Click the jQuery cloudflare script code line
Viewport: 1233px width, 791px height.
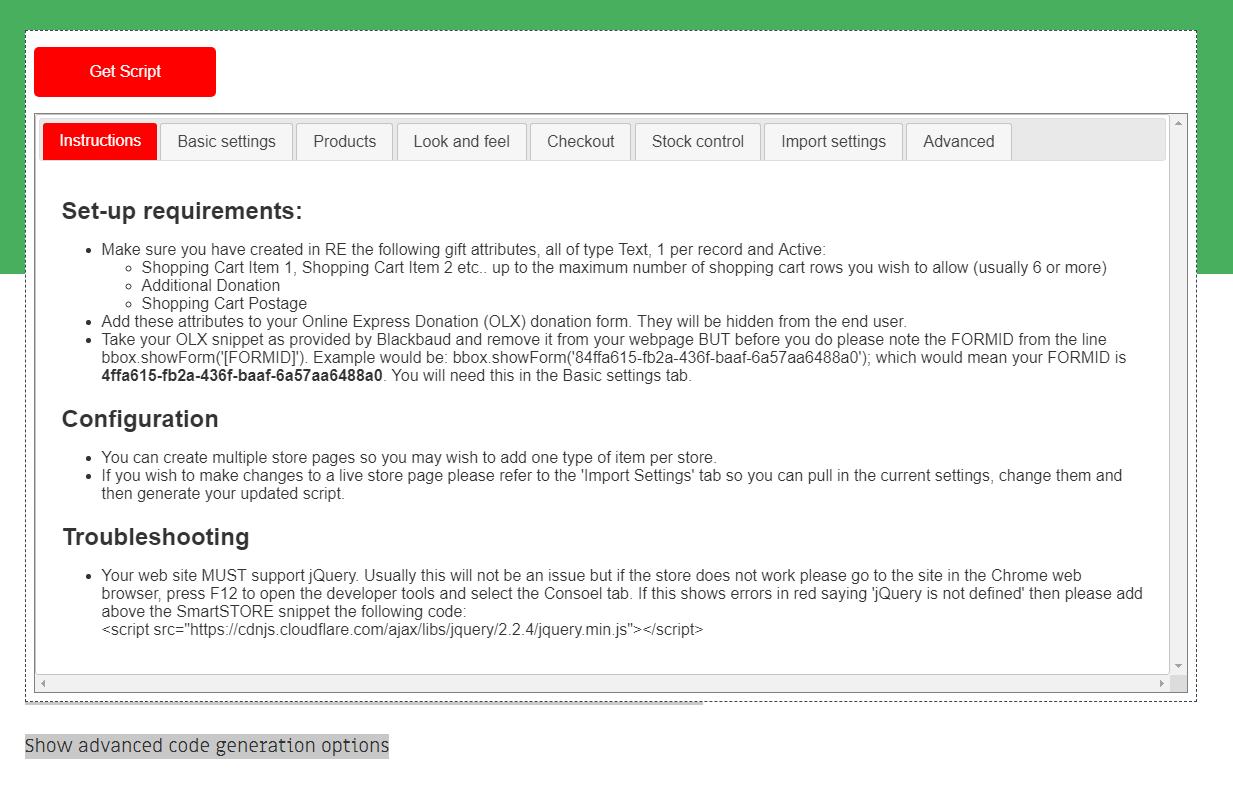[402, 630]
